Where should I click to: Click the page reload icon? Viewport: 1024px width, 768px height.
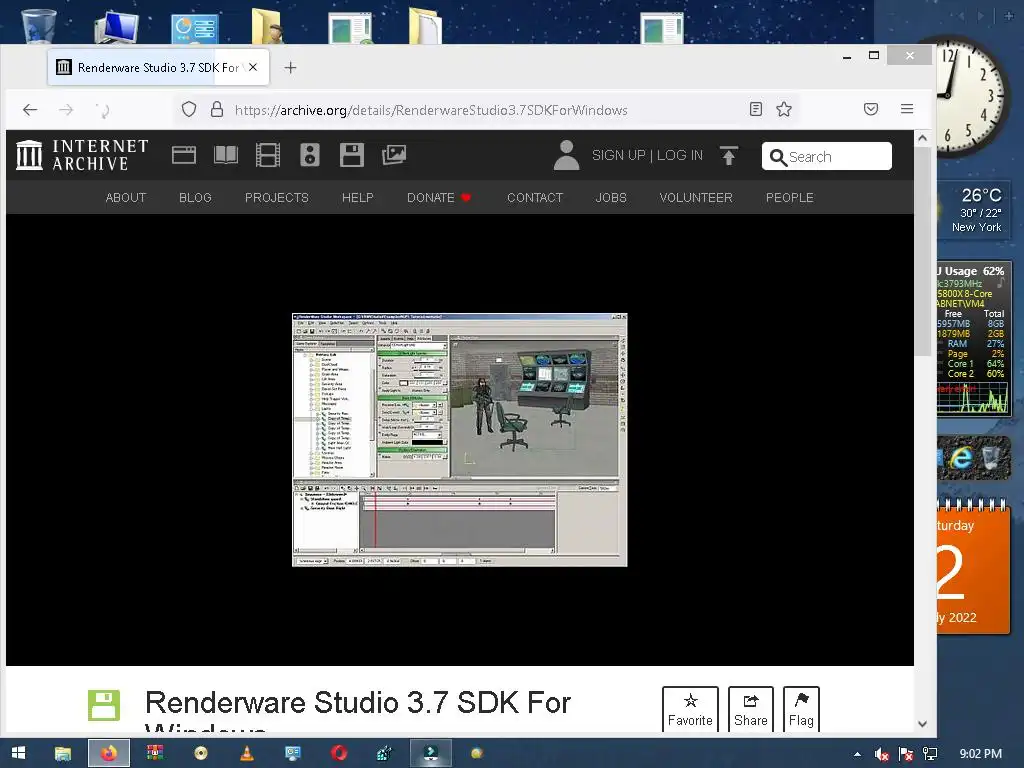point(103,110)
